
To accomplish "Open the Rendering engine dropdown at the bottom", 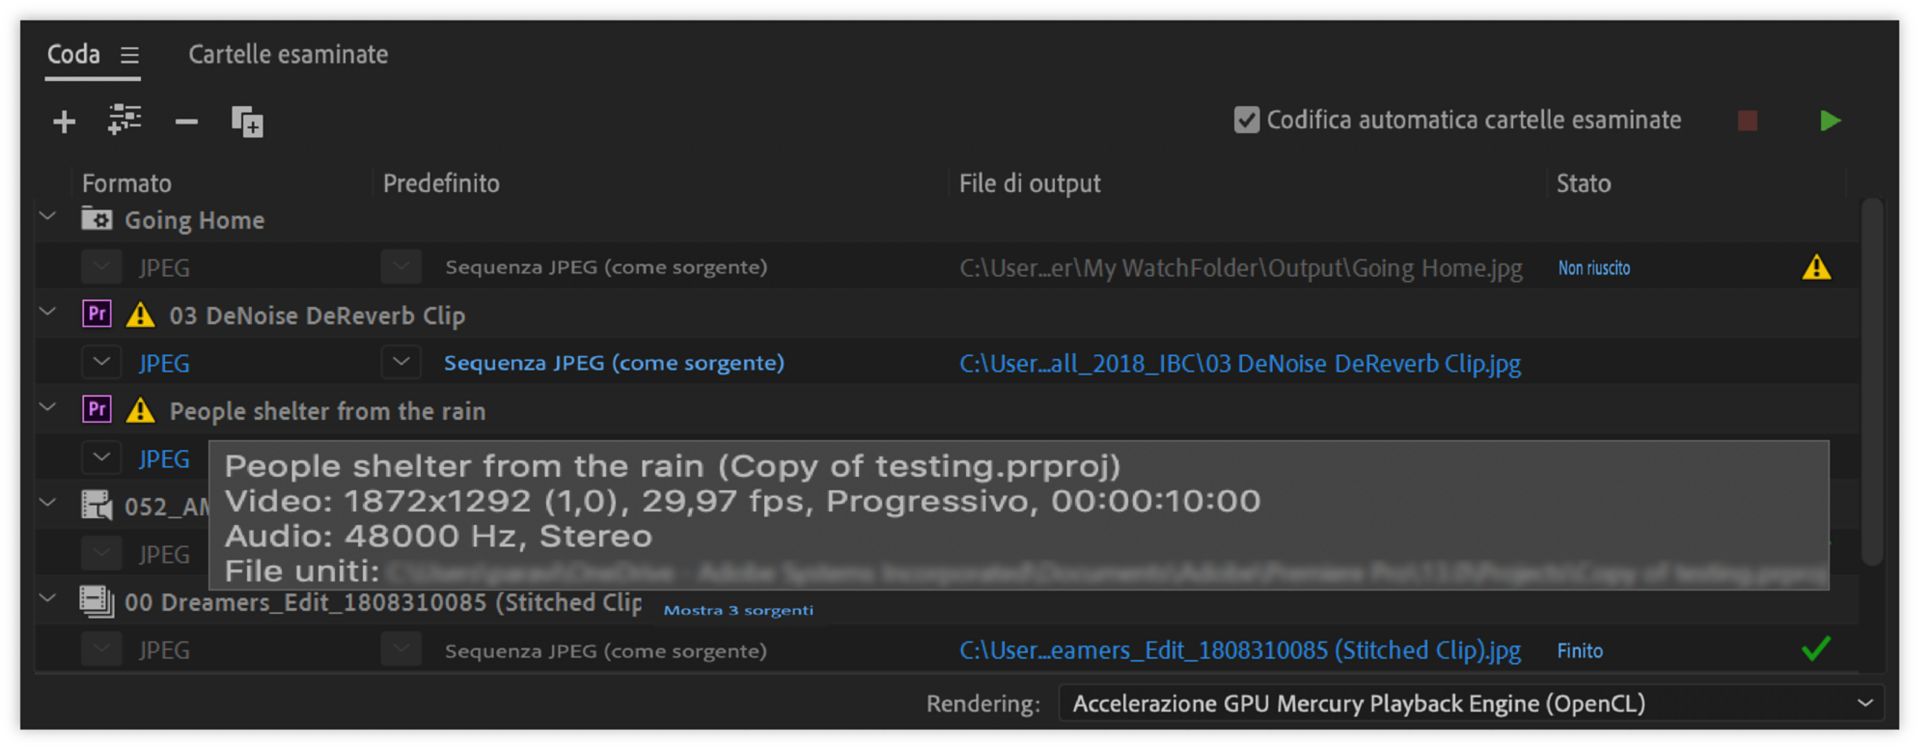I will (1869, 703).
